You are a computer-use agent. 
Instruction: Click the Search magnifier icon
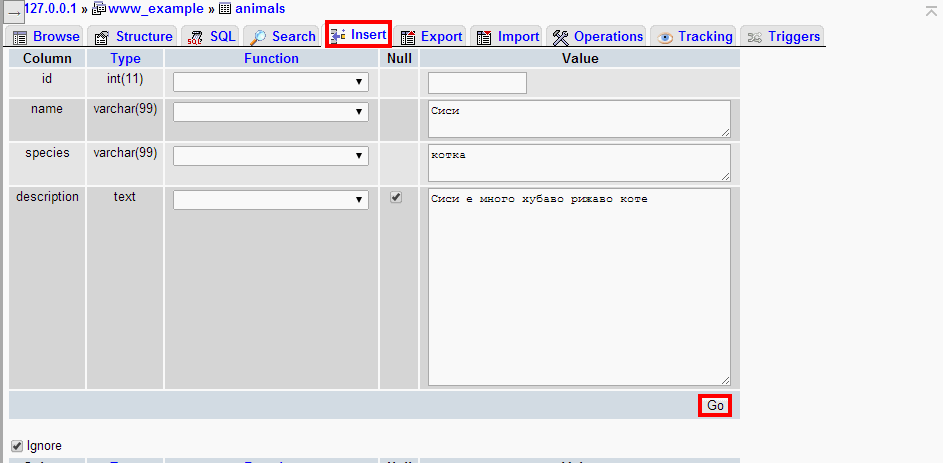point(258,37)
